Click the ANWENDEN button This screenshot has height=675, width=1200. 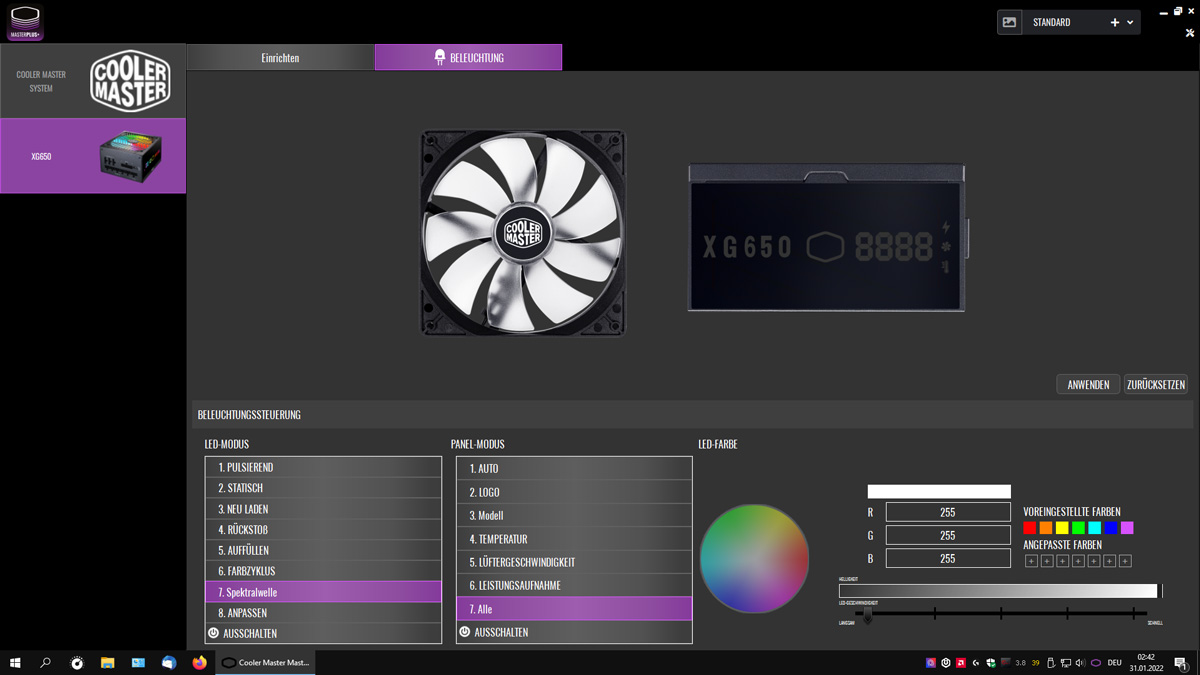[x=1088, y=384]
